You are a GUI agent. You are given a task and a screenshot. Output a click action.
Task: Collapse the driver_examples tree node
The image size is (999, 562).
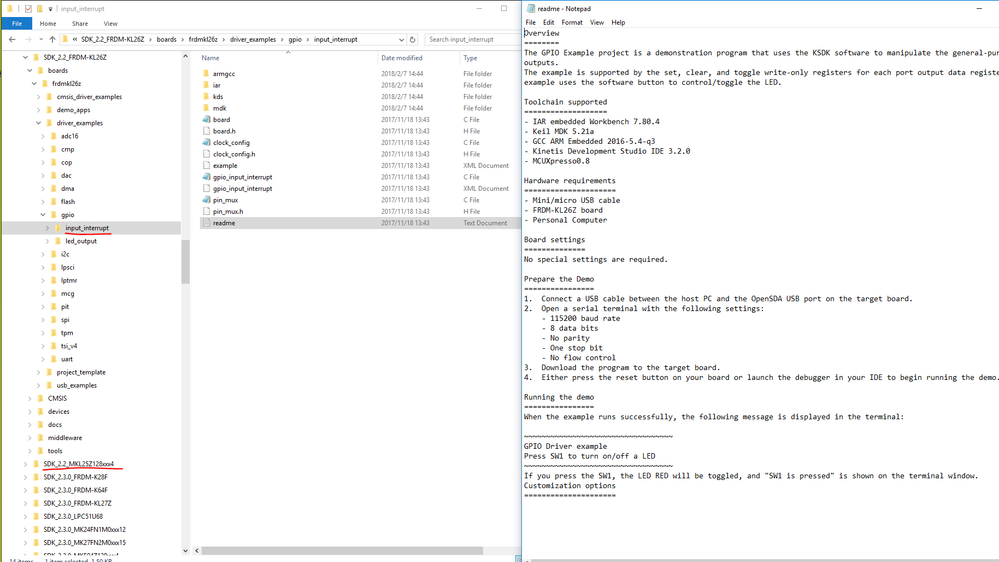tap(39, 123)
